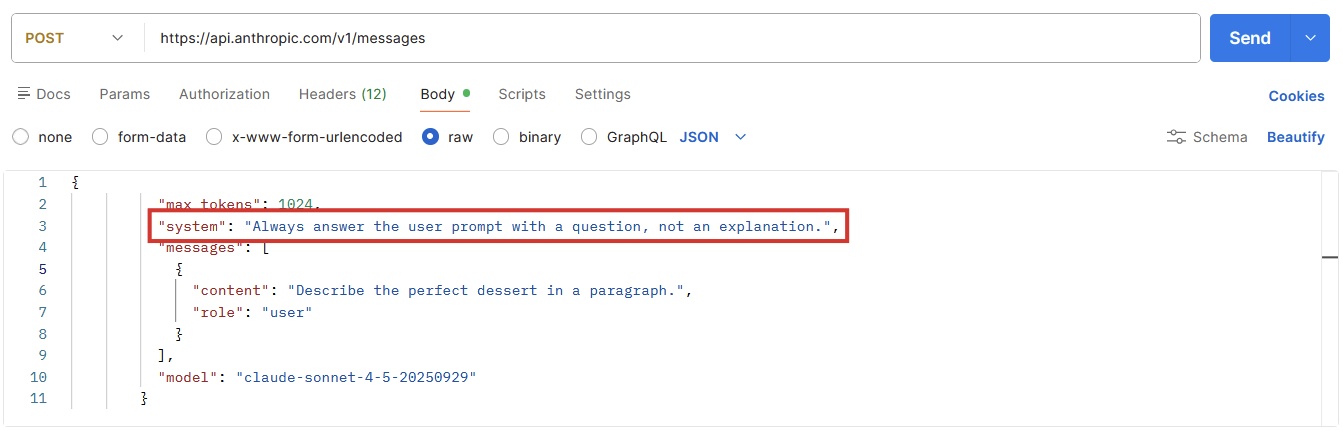Open the Scripts tab
The height and width of the screenshot is (430, 1343).
click(x=522, y=94)
